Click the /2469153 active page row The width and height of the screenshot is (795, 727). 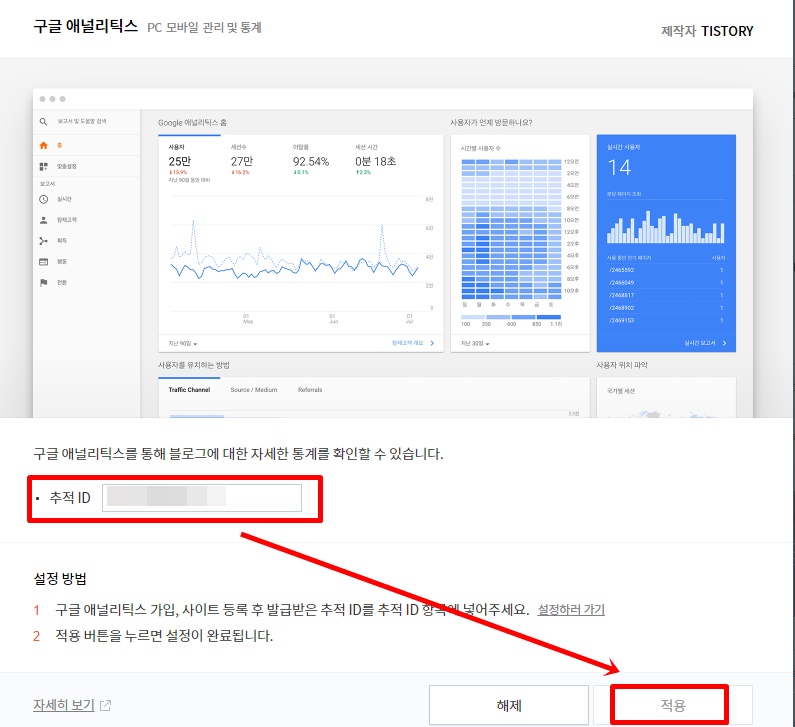pos(666,320)
